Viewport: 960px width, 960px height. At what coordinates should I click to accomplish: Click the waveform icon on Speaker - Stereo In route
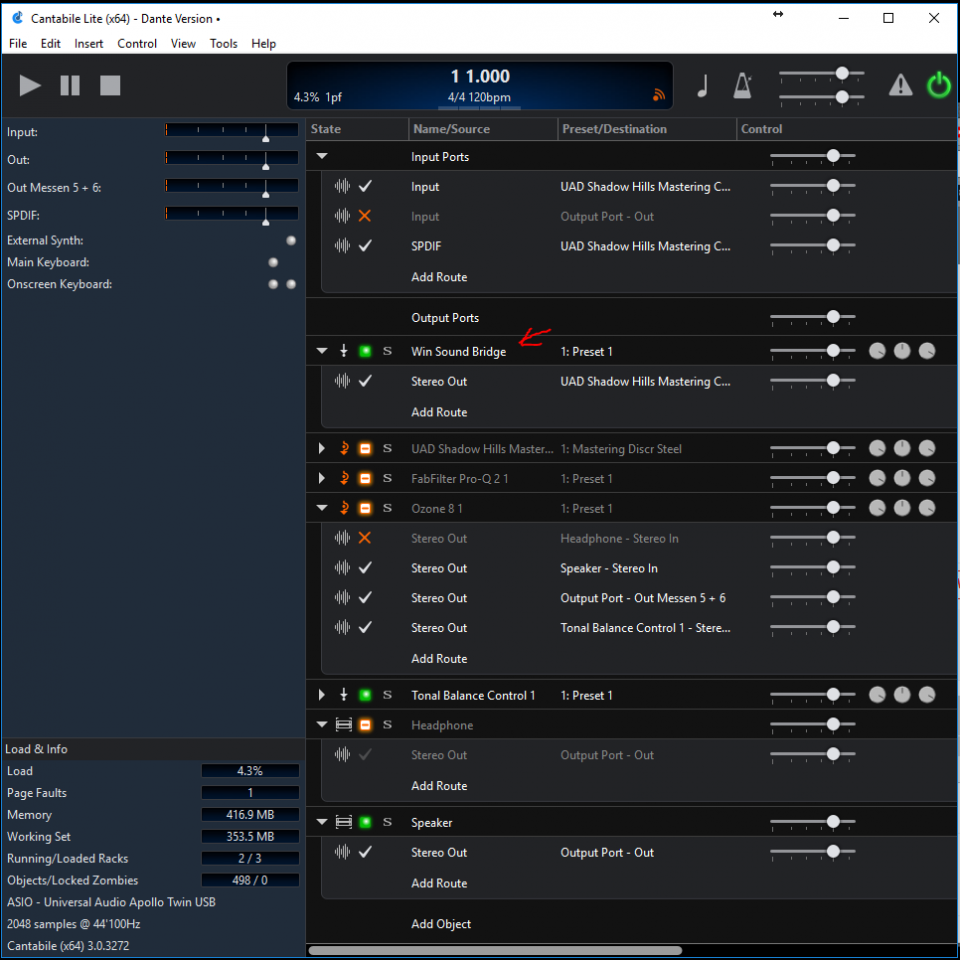click(342, 568)
